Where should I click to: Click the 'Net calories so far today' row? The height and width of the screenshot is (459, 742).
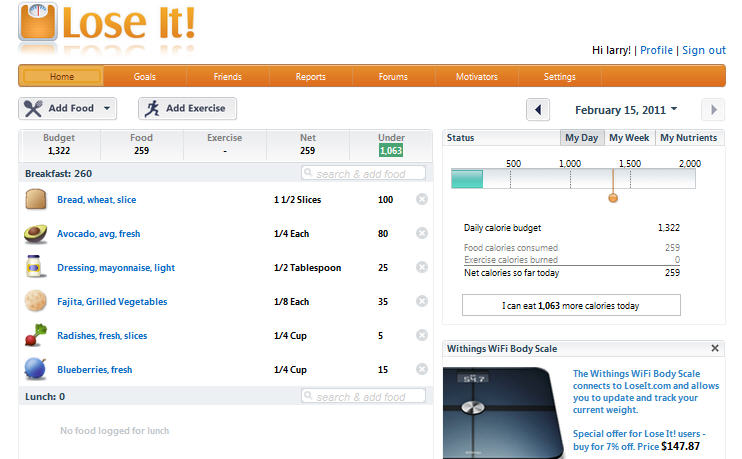(572, 273)
